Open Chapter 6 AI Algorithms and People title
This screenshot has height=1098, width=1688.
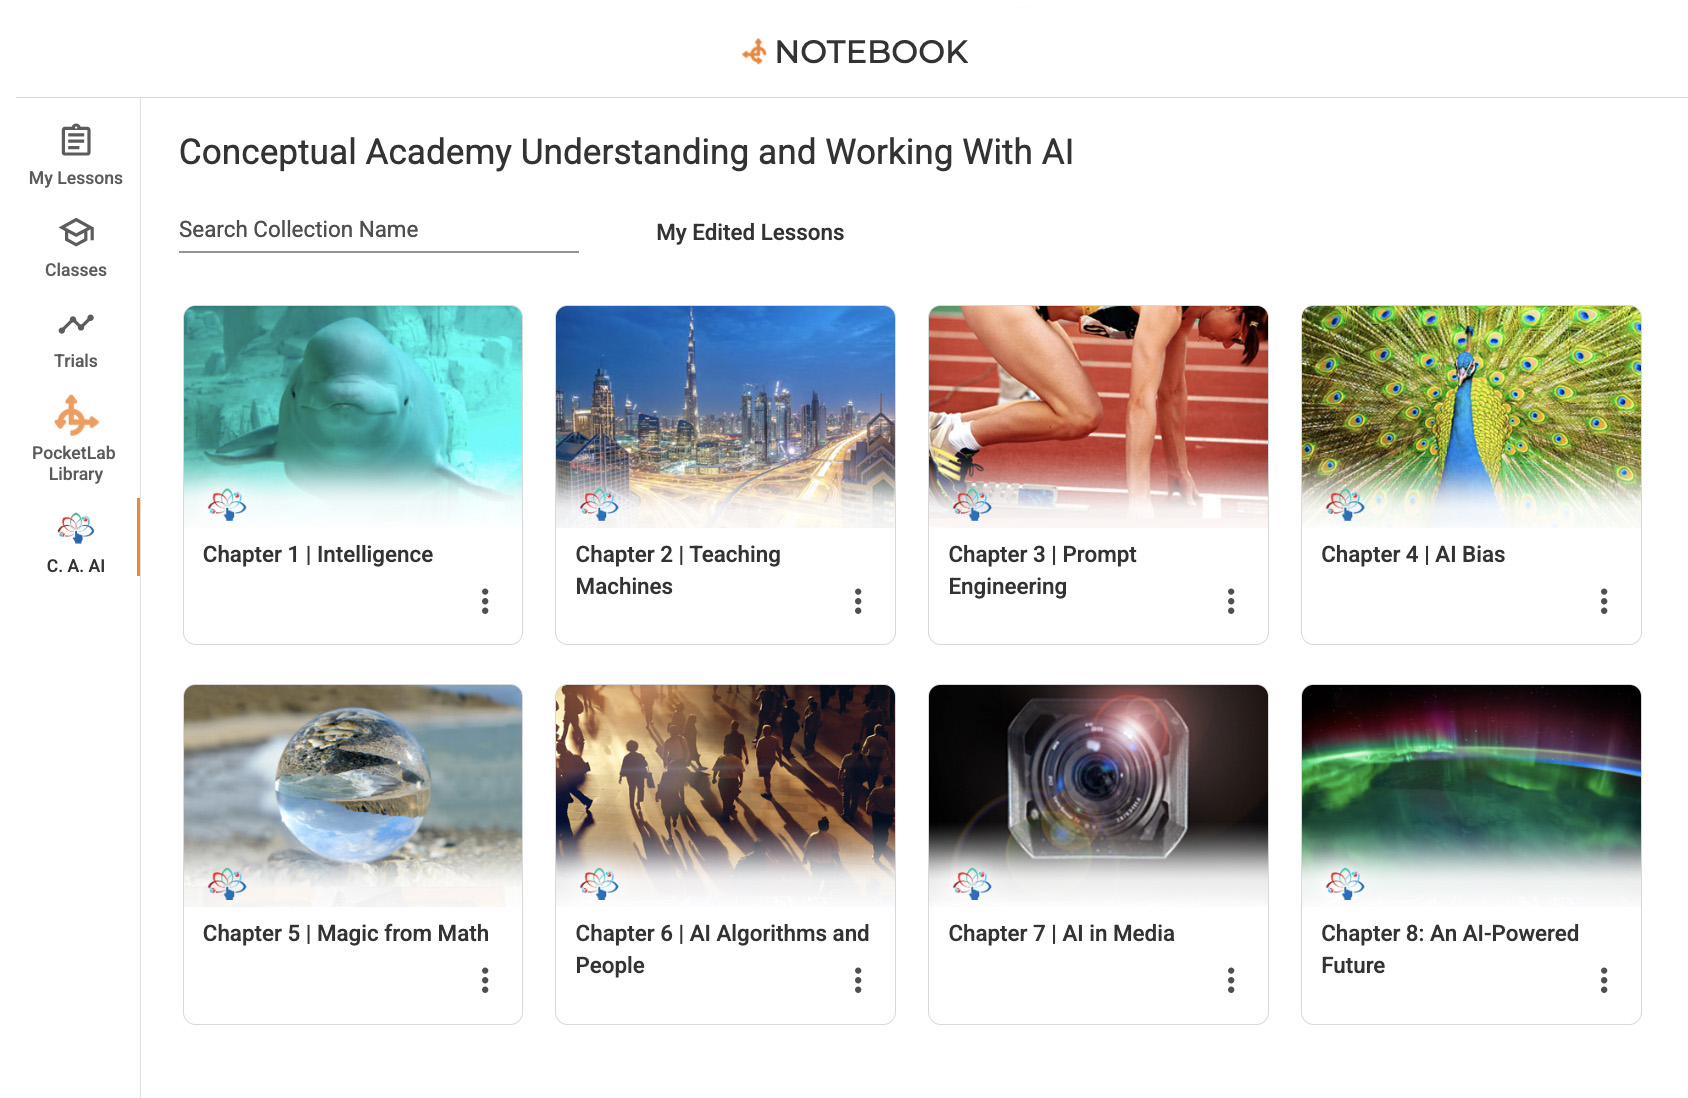(722, 949)
